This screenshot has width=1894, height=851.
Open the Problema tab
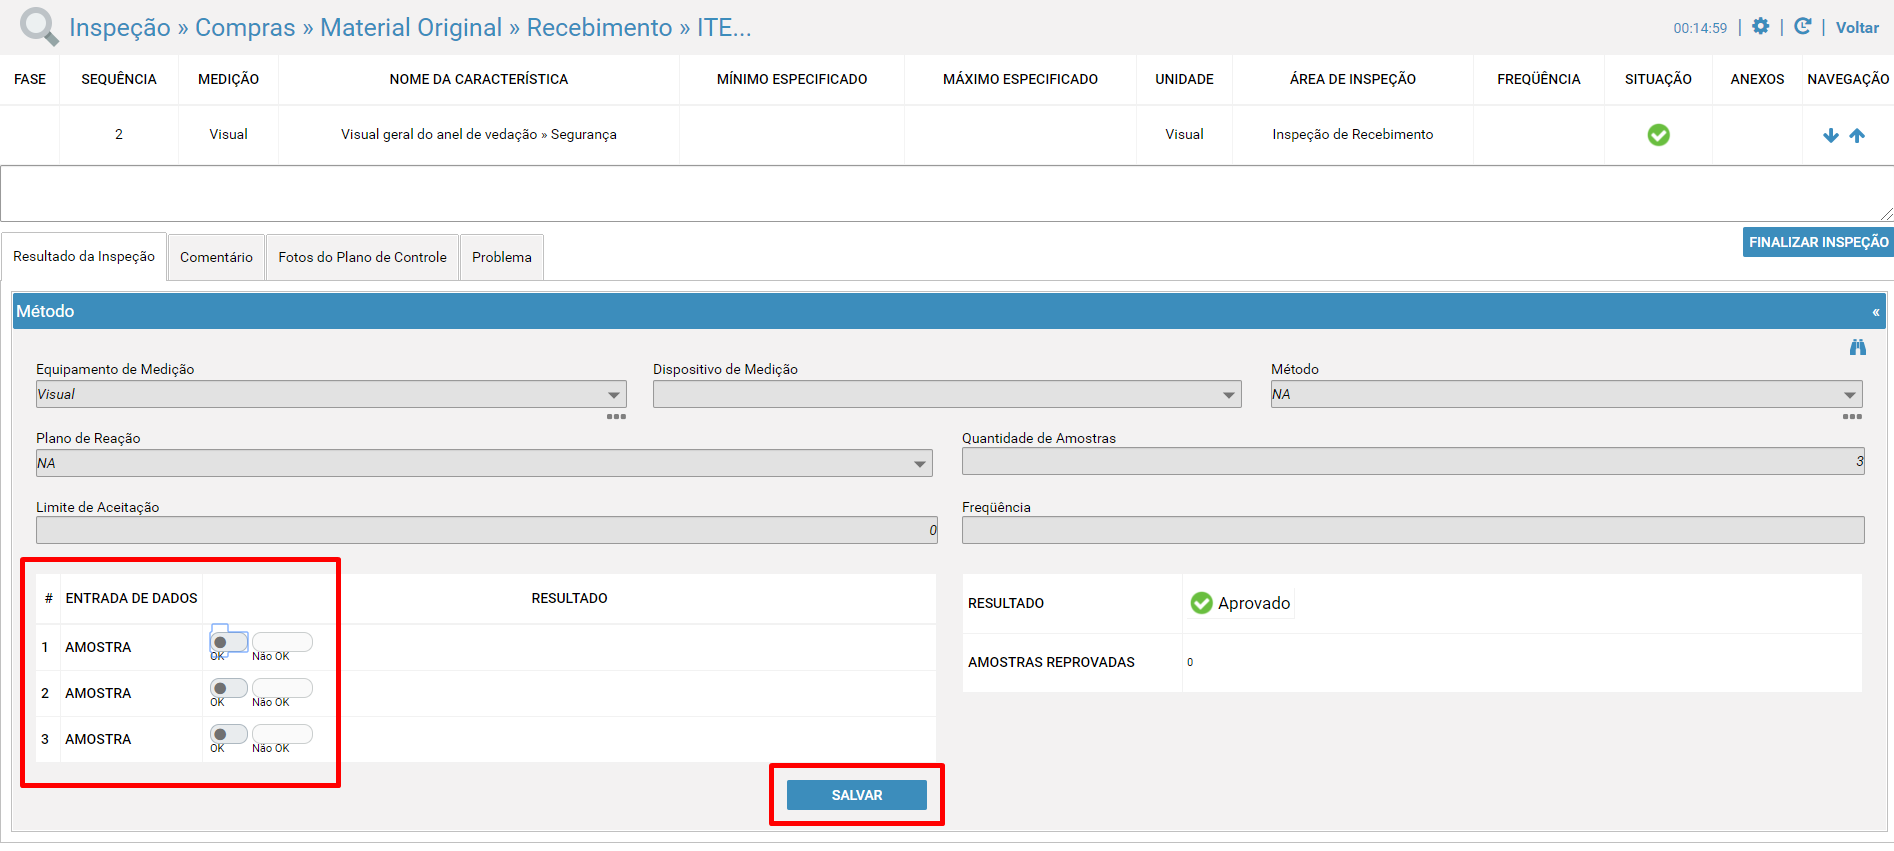click(x=502, y=257)
